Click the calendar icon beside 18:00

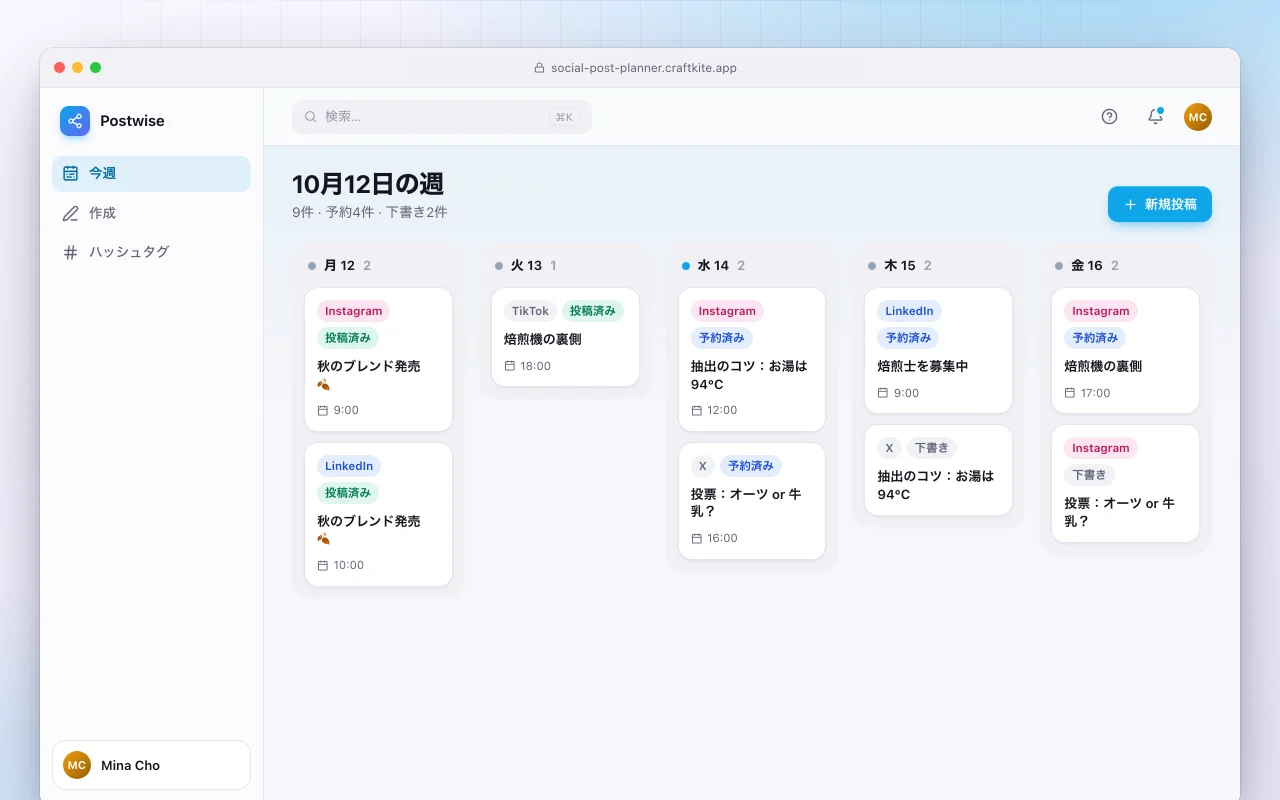click(510, 366)
